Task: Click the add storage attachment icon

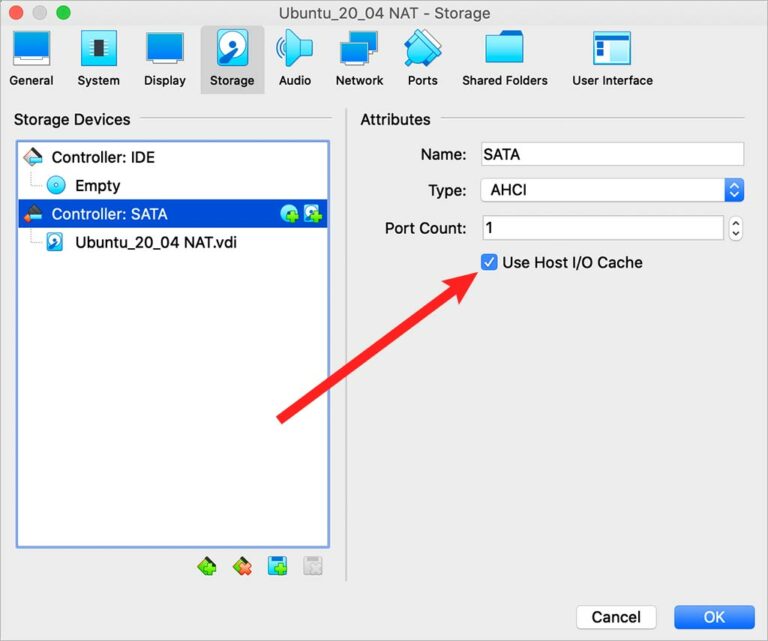Action: (x=278, y=567)
